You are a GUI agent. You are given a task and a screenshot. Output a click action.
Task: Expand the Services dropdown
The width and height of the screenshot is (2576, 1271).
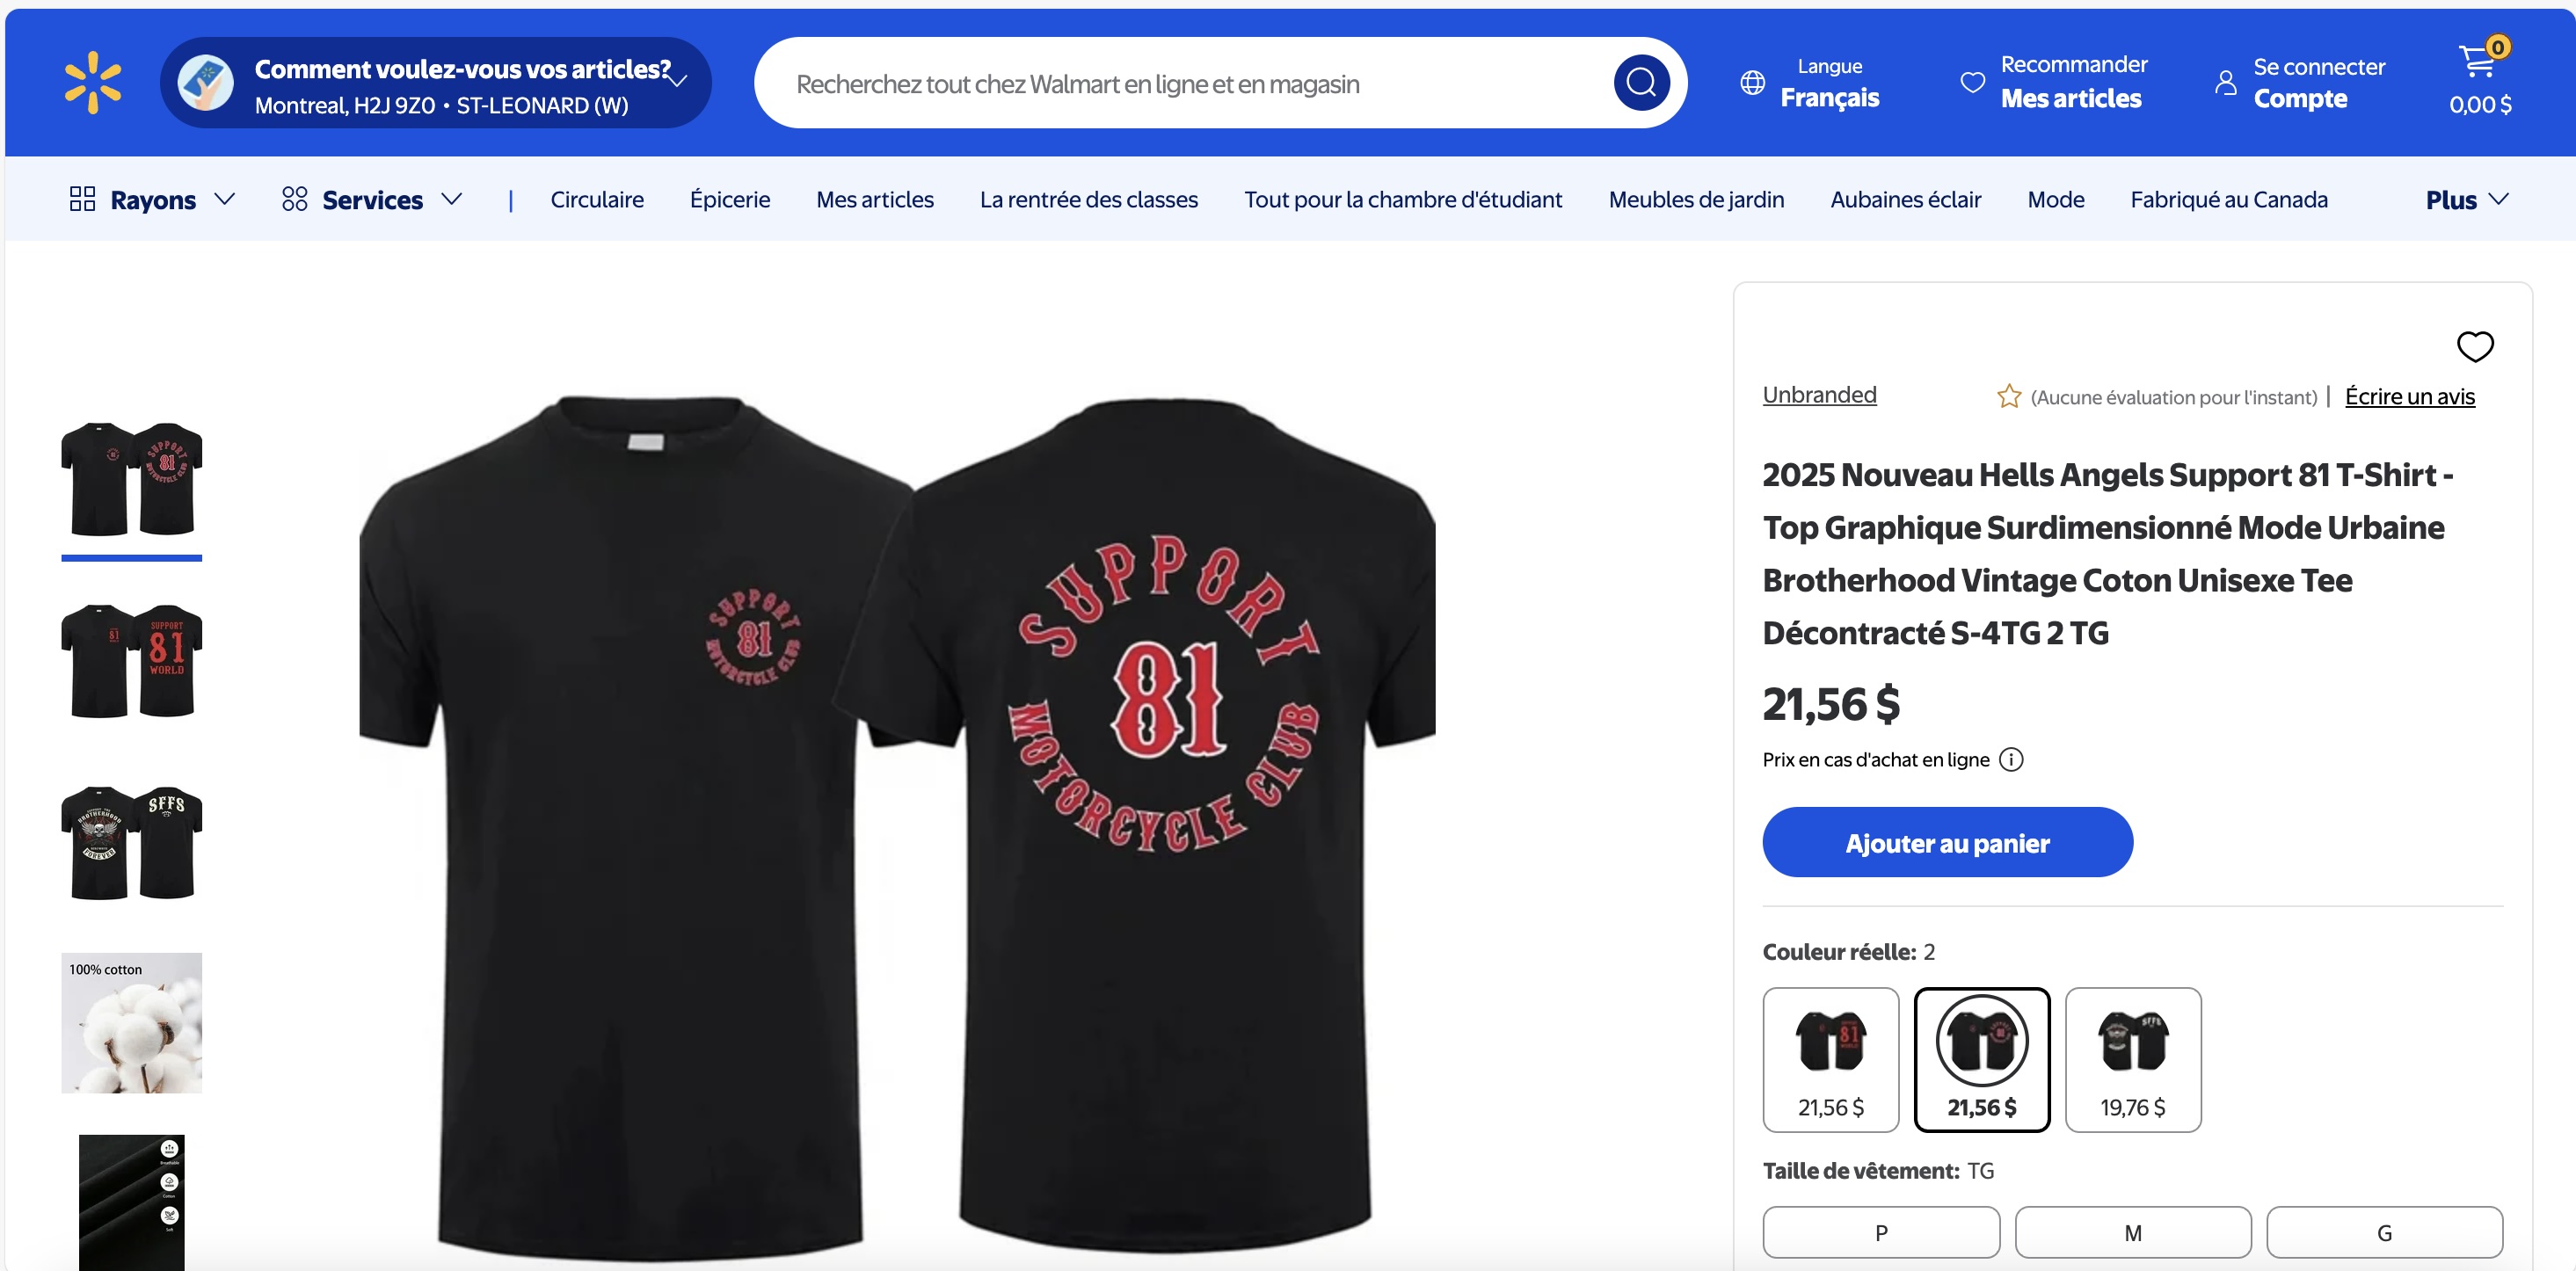tap(372, 200)
